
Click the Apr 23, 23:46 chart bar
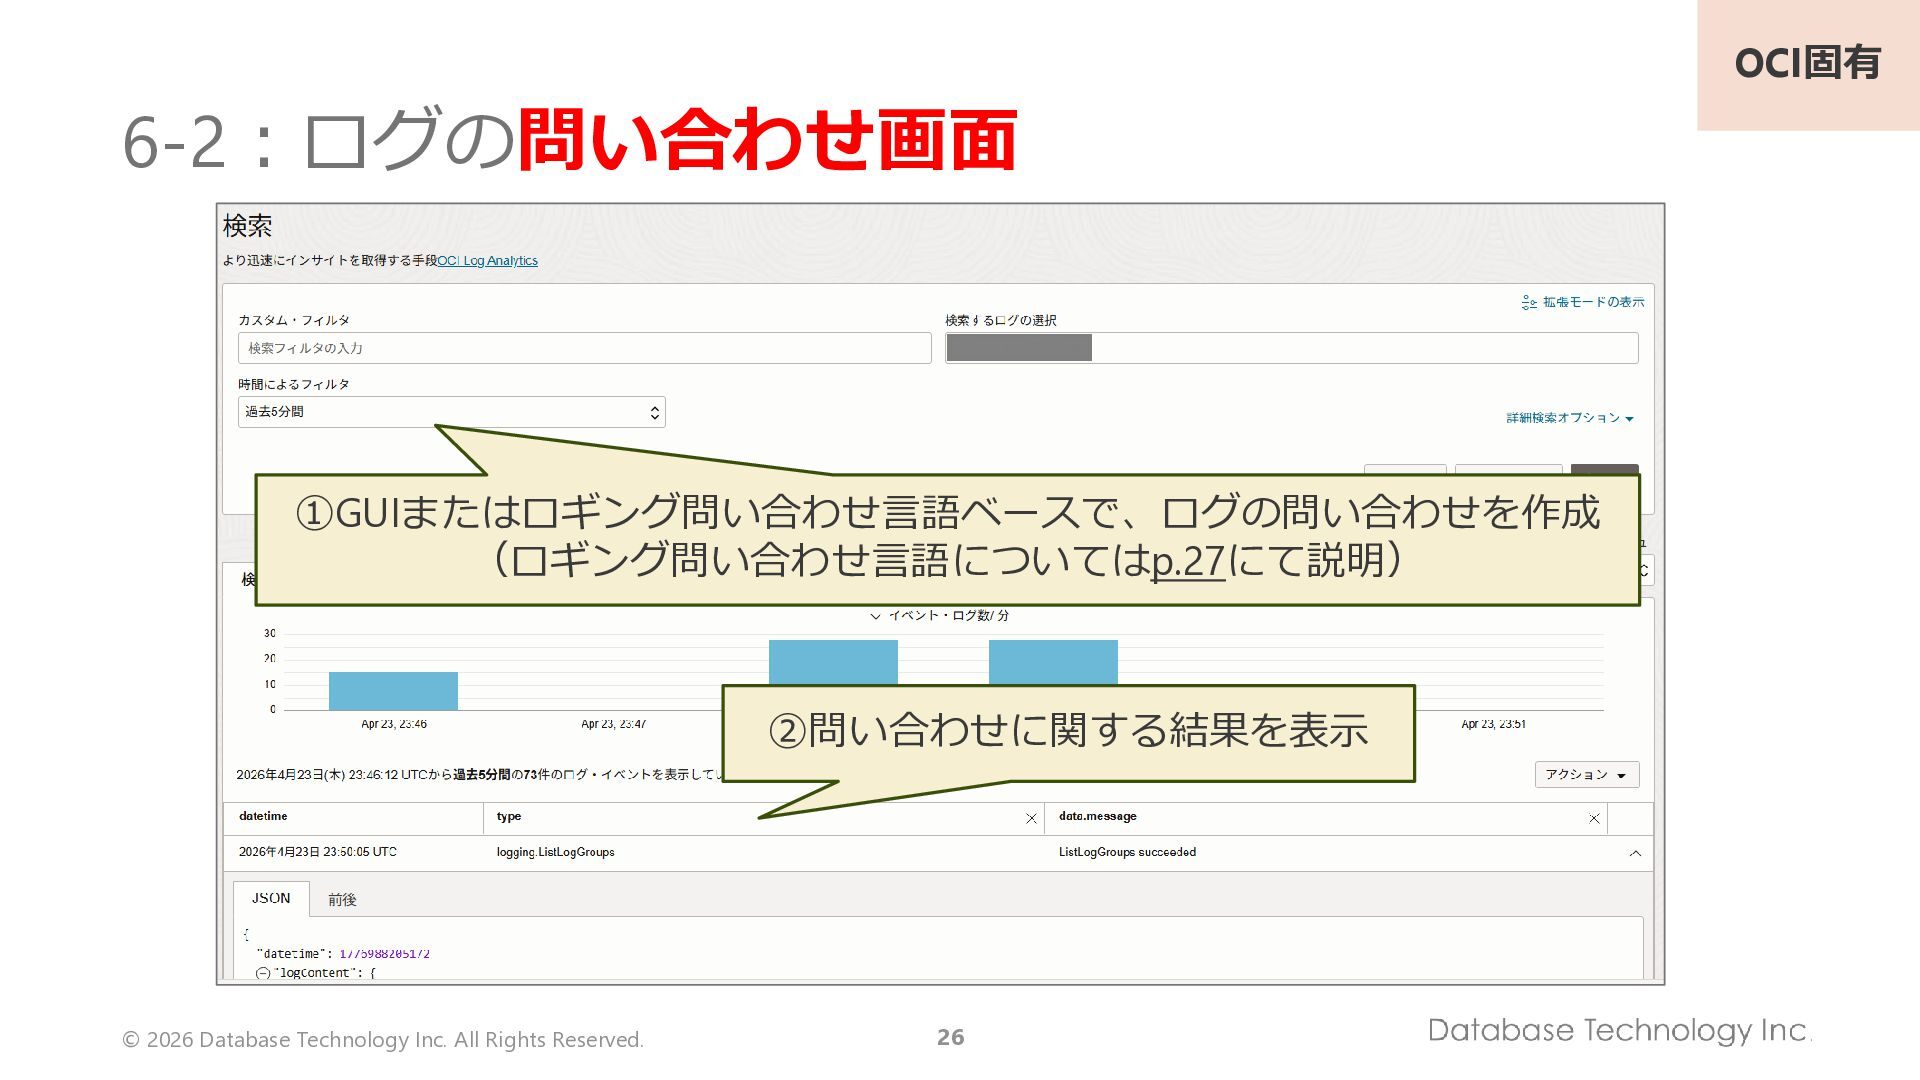click(x=393, y=691)
